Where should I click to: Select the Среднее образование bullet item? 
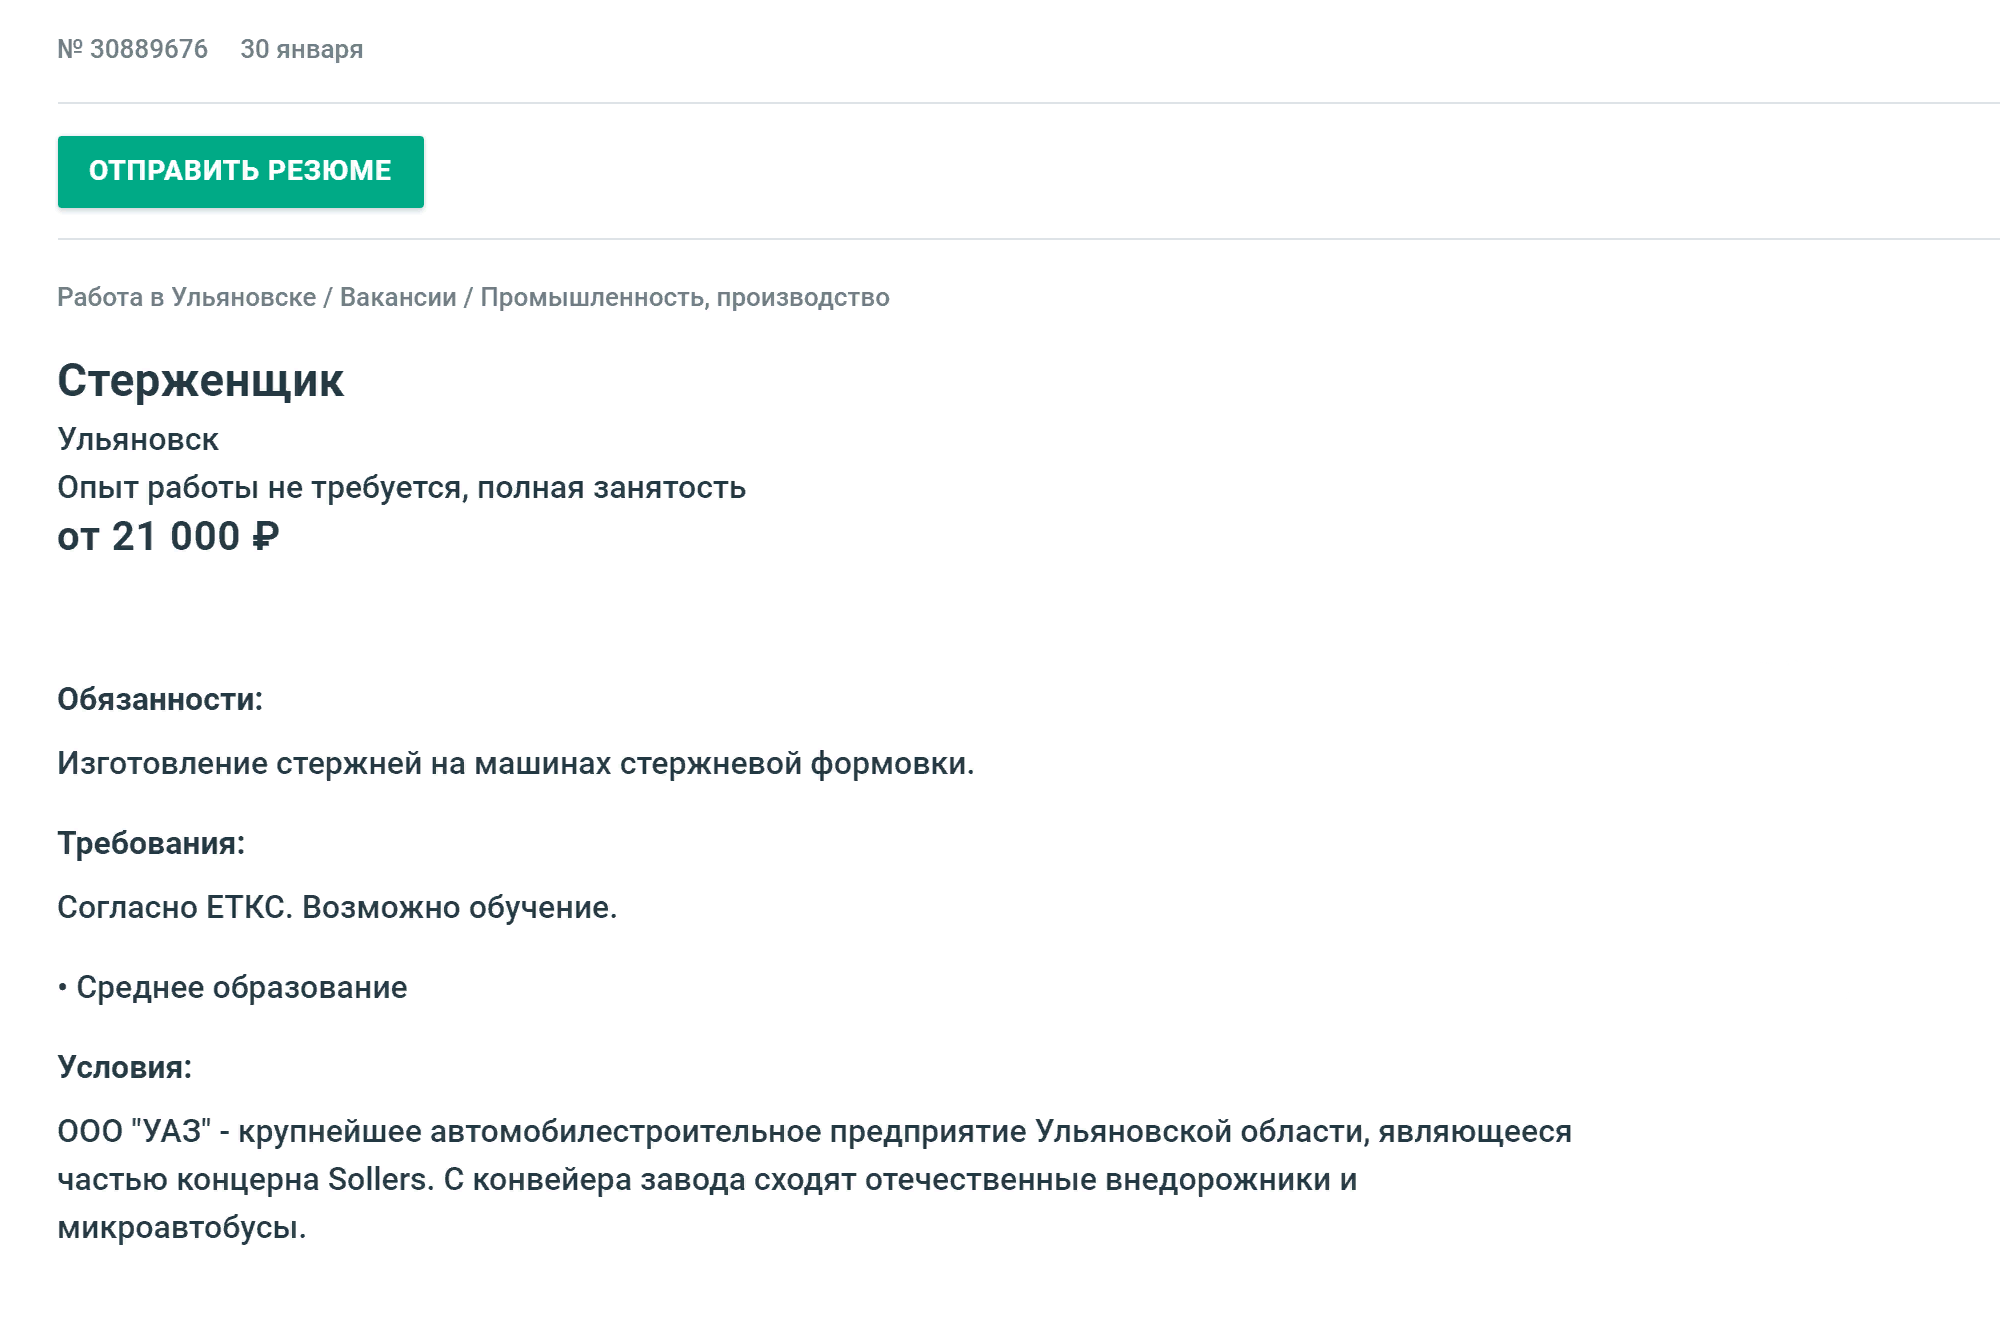coord(232,988)
